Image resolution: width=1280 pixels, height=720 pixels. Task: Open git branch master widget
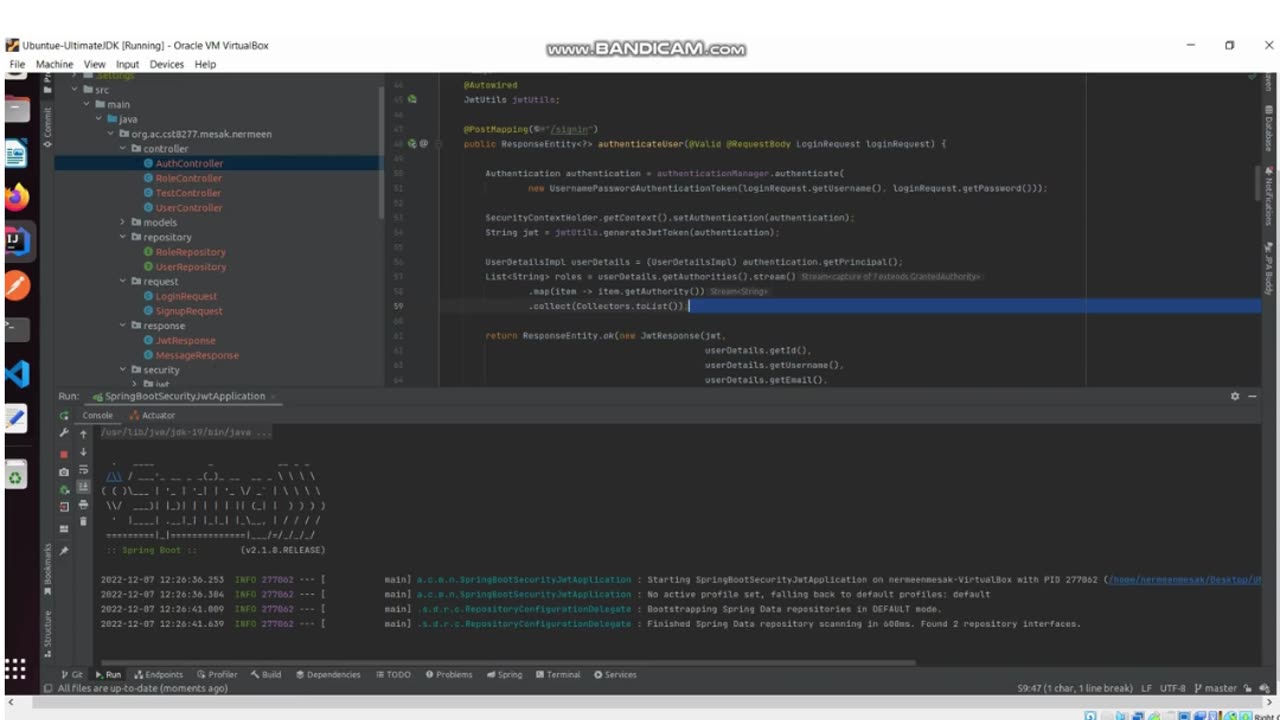click(1215, 688)
